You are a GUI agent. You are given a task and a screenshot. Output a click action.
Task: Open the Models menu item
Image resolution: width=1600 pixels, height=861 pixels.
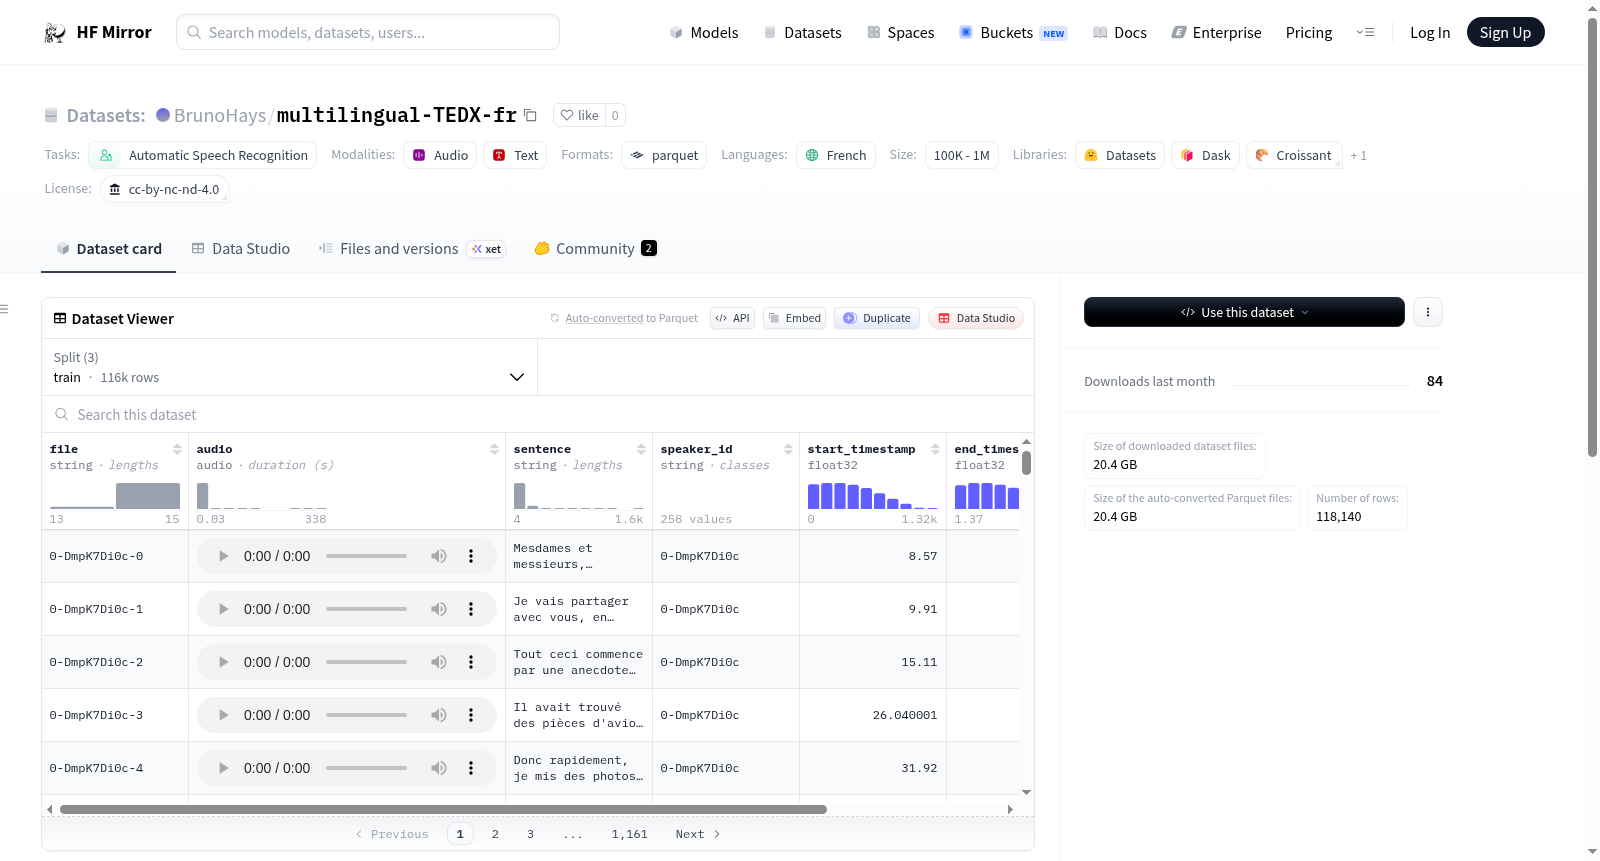click(704, 33)
